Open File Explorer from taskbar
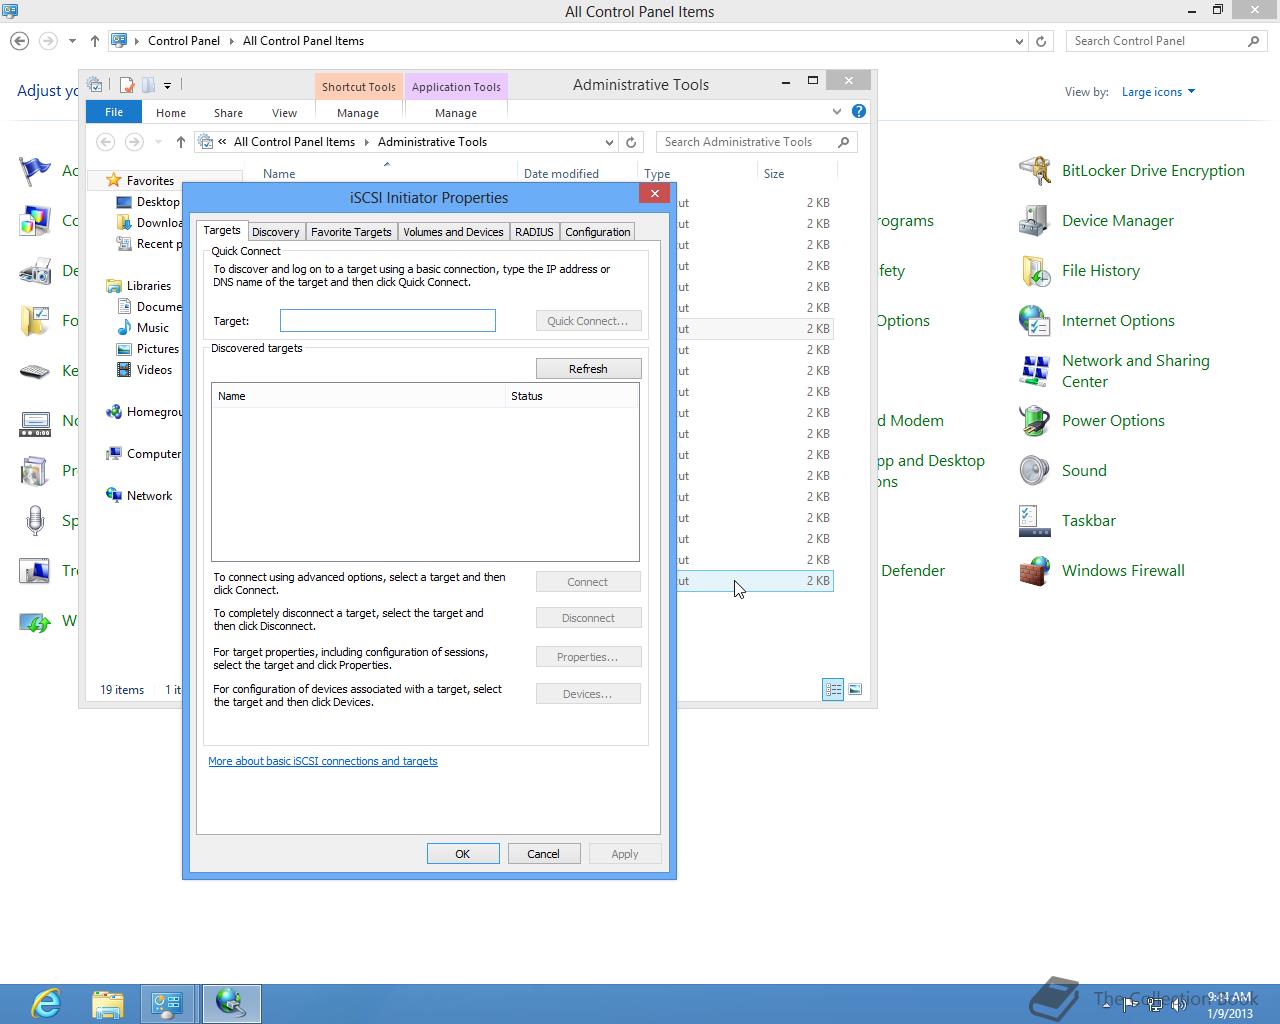The height and width of the screenshot is (1024, 1280). coord(107,1003)
